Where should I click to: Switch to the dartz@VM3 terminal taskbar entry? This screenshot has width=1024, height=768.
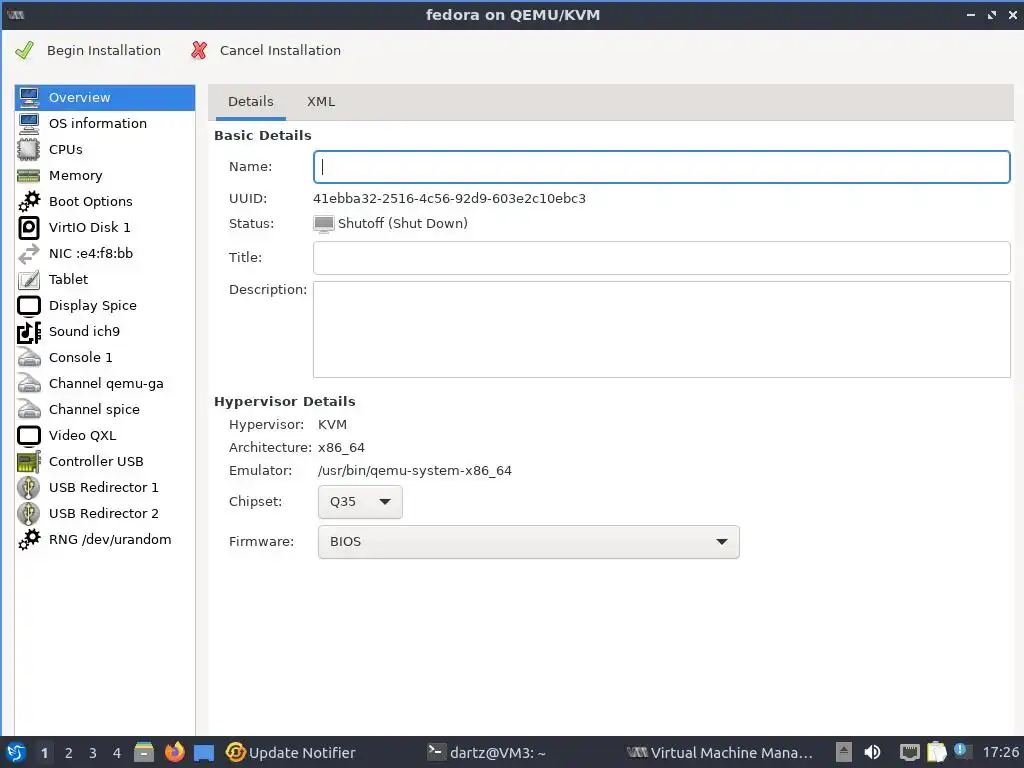pyautogui.click(x=487, y=752)
